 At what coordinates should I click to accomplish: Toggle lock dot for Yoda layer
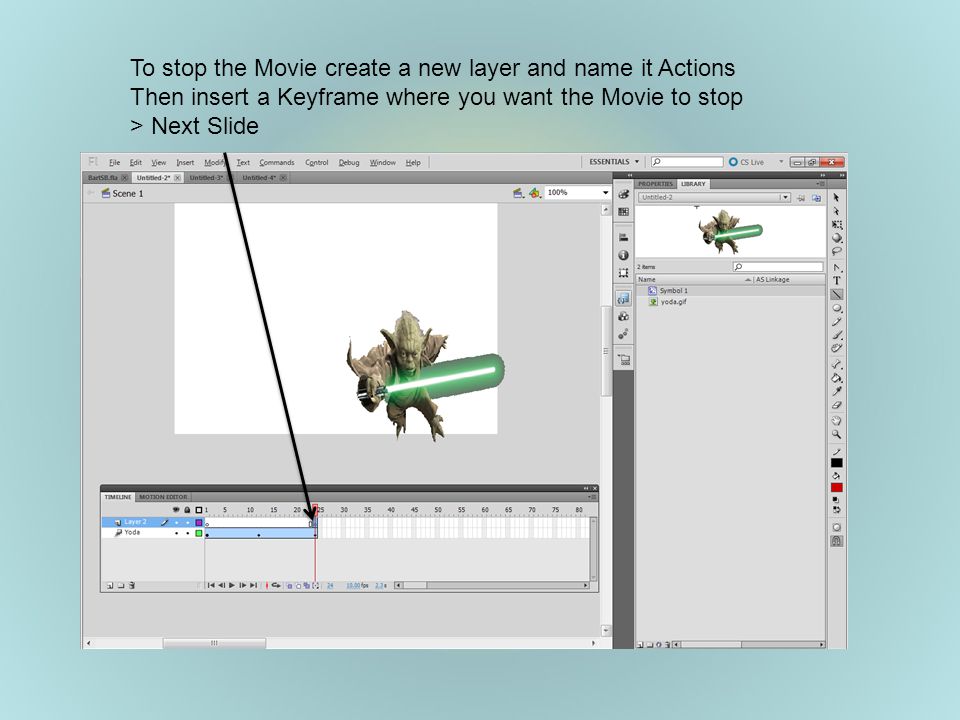[x=187, y=533]
